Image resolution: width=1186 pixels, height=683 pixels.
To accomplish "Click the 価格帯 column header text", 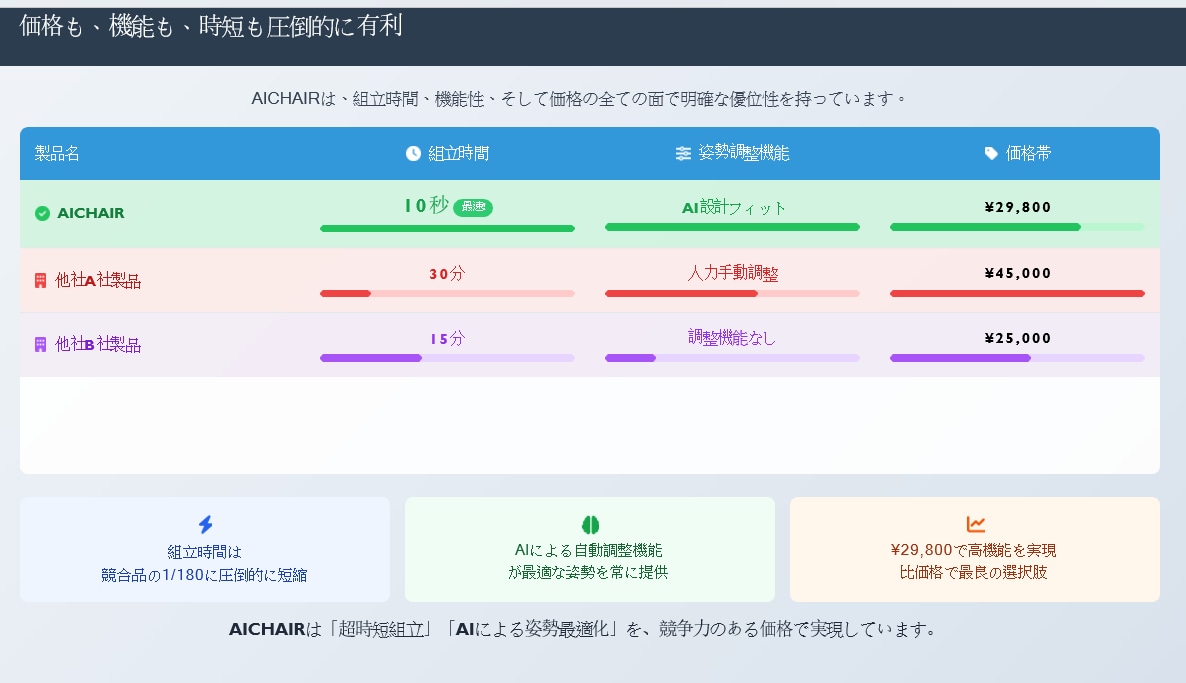I will tap(1028, 154).
